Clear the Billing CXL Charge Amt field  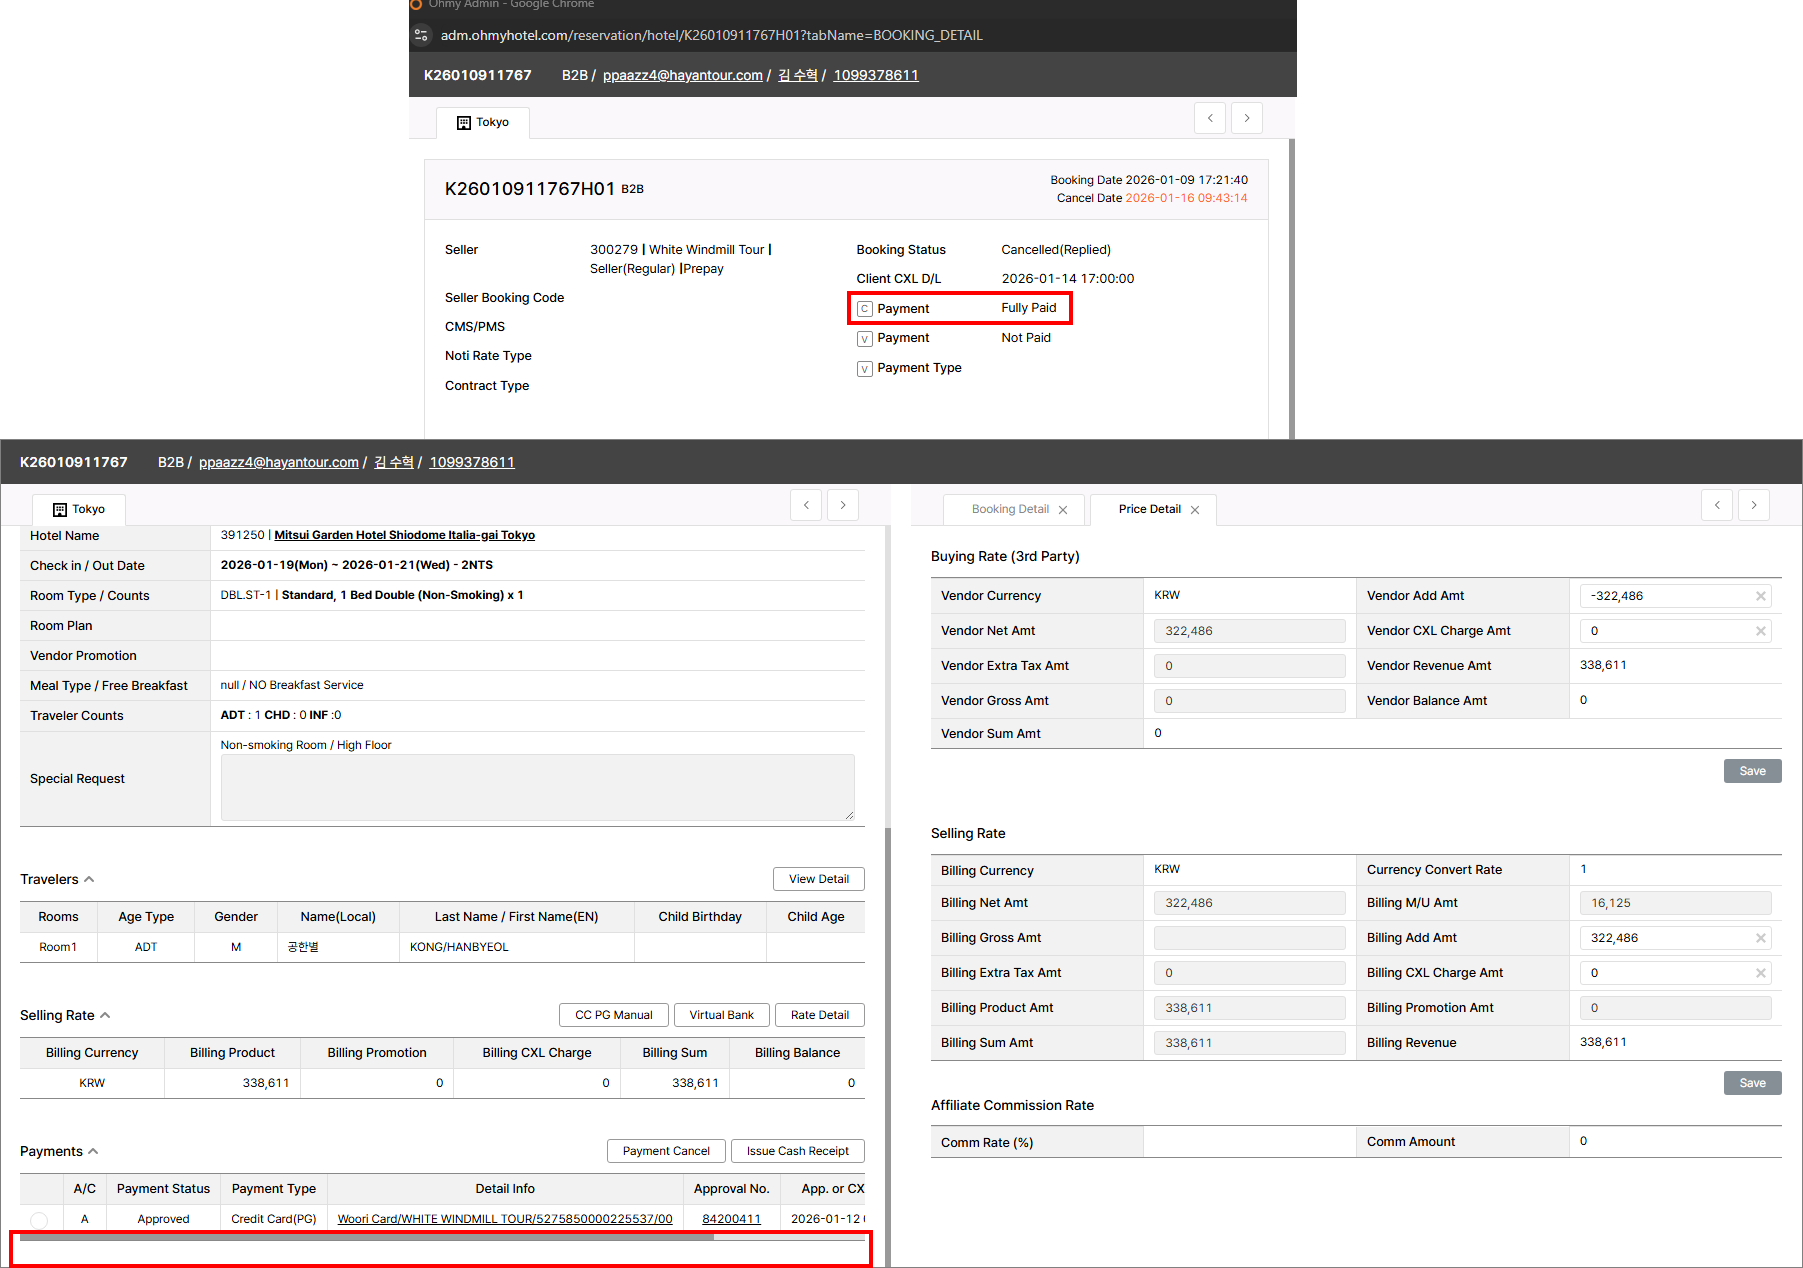point(1760,973)
